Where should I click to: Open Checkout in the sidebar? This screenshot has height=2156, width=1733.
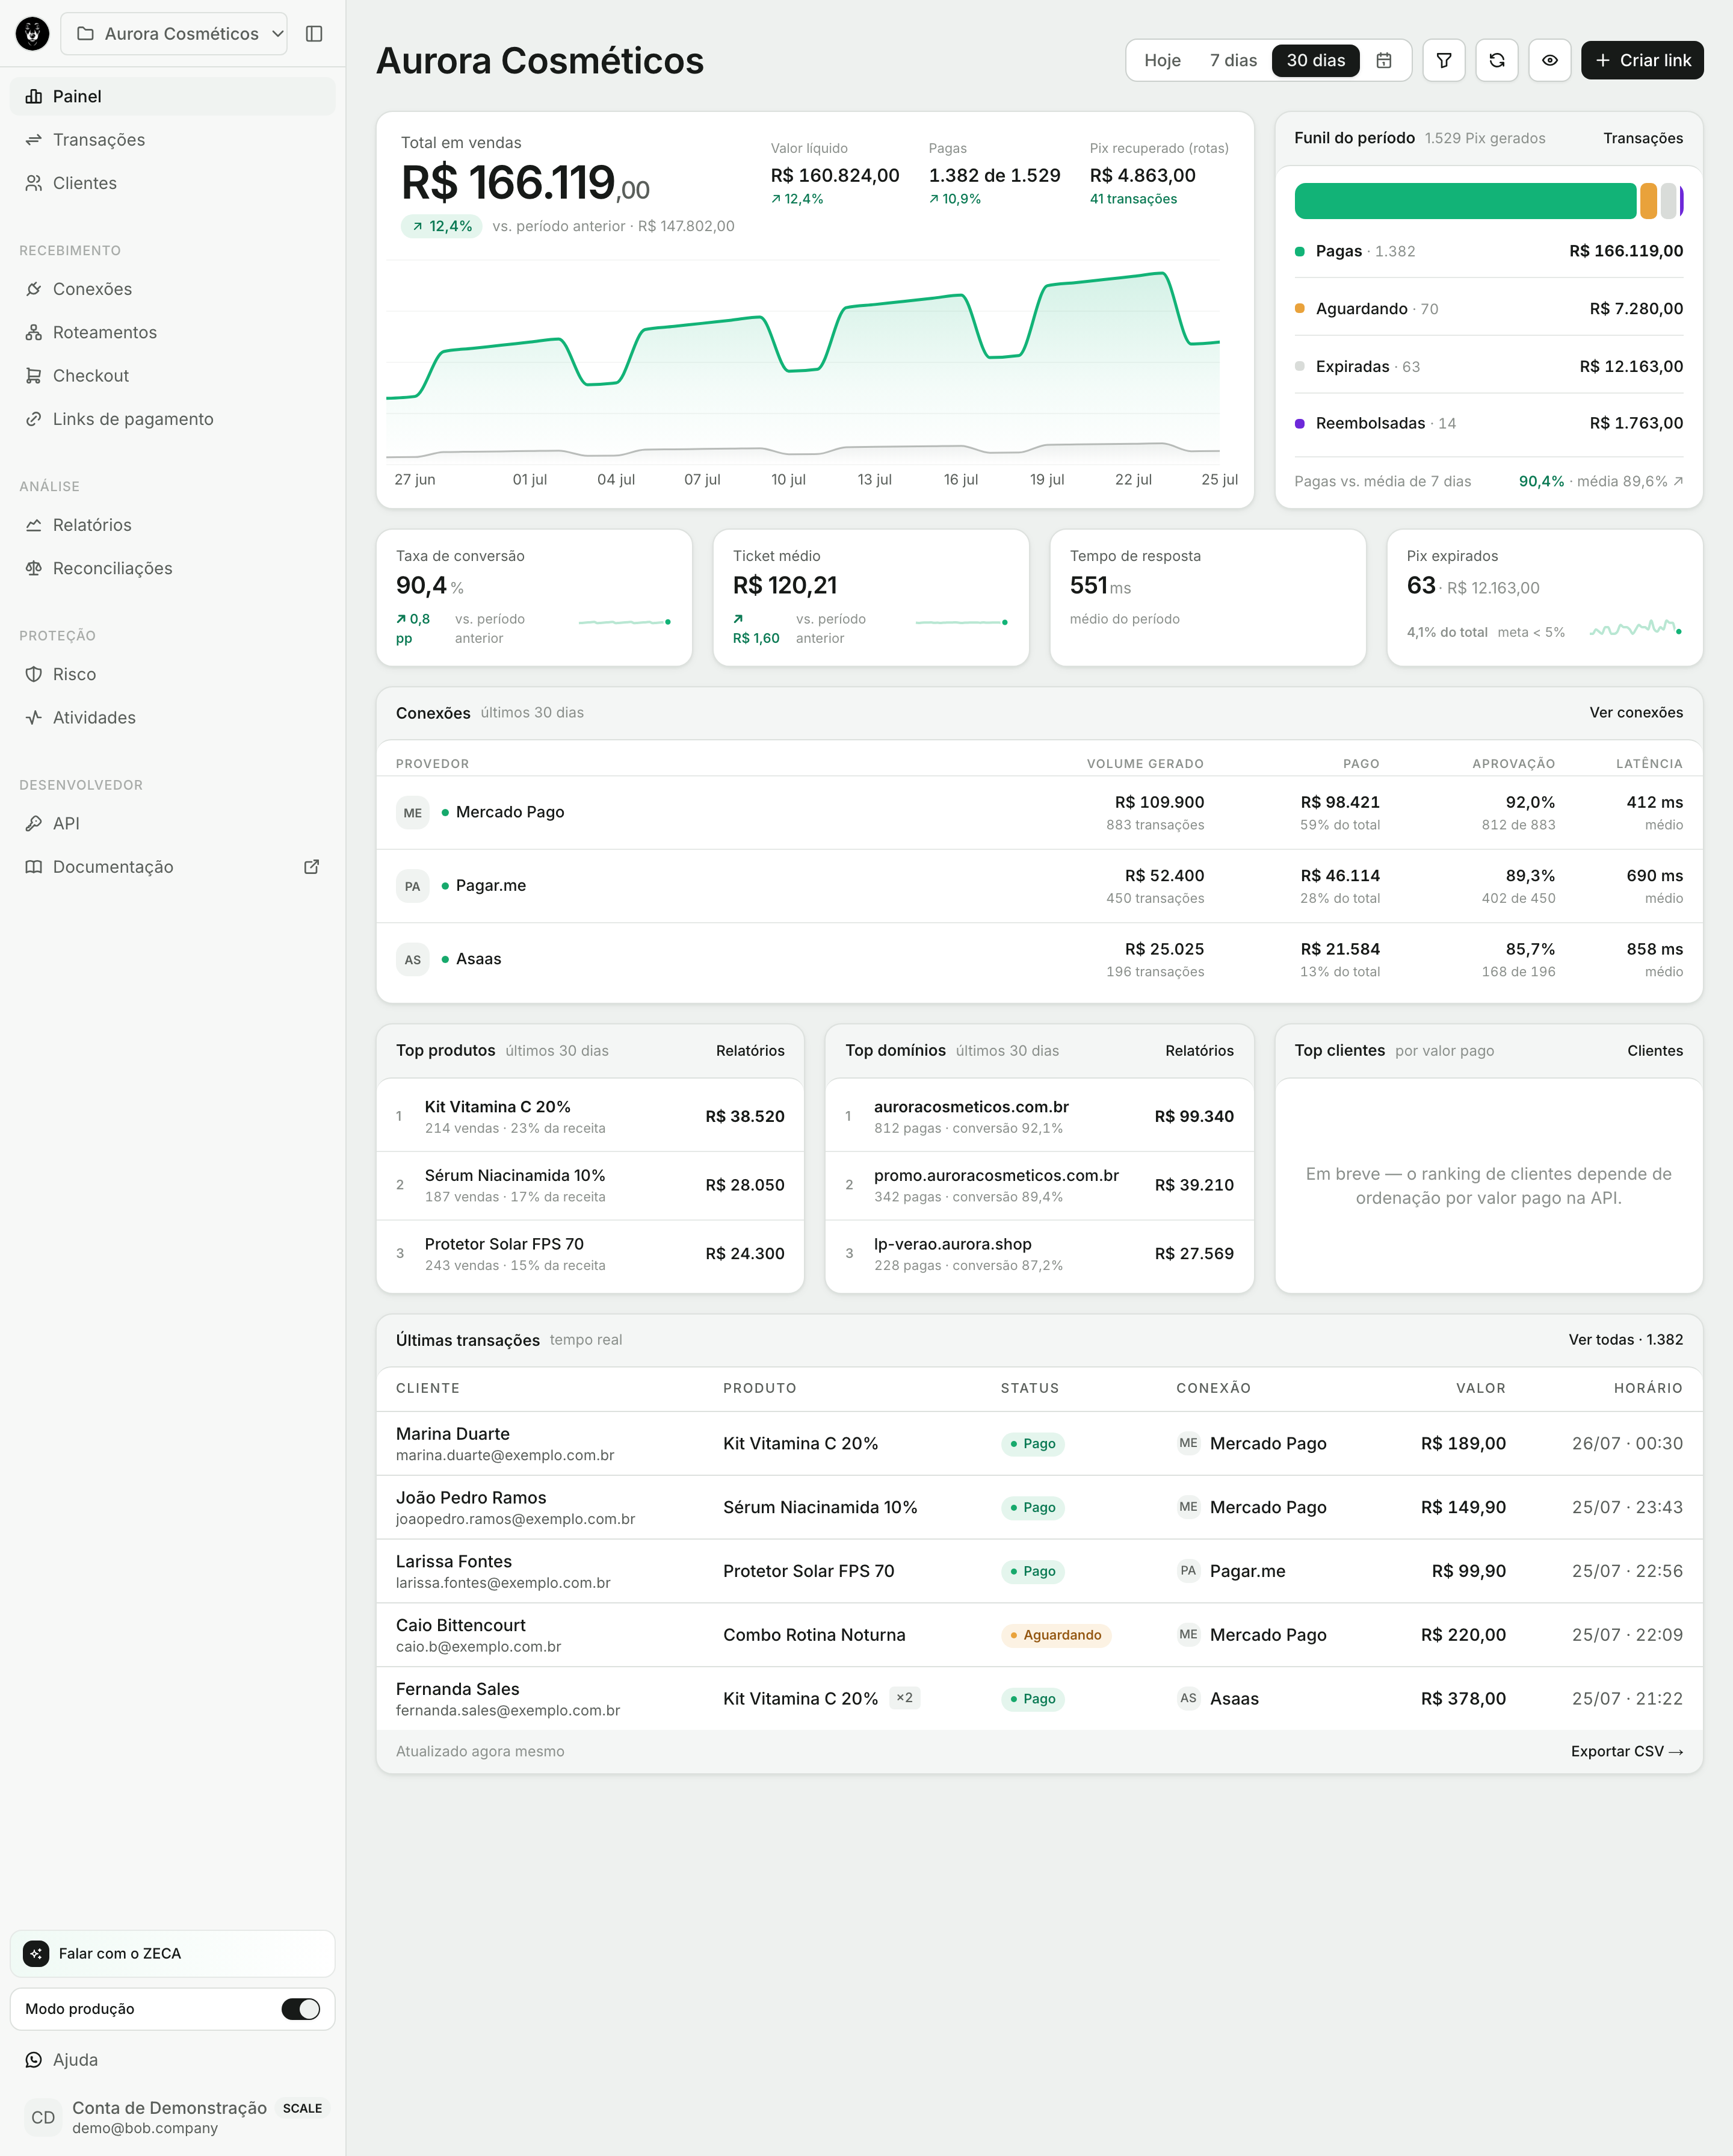(173, 376)
